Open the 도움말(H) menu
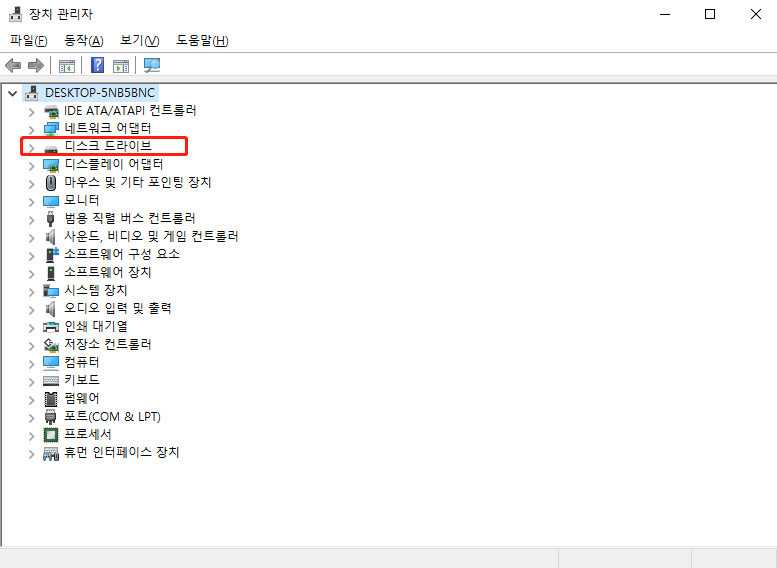The width and height of the screenshot is (777, 568). click(202, 41)
